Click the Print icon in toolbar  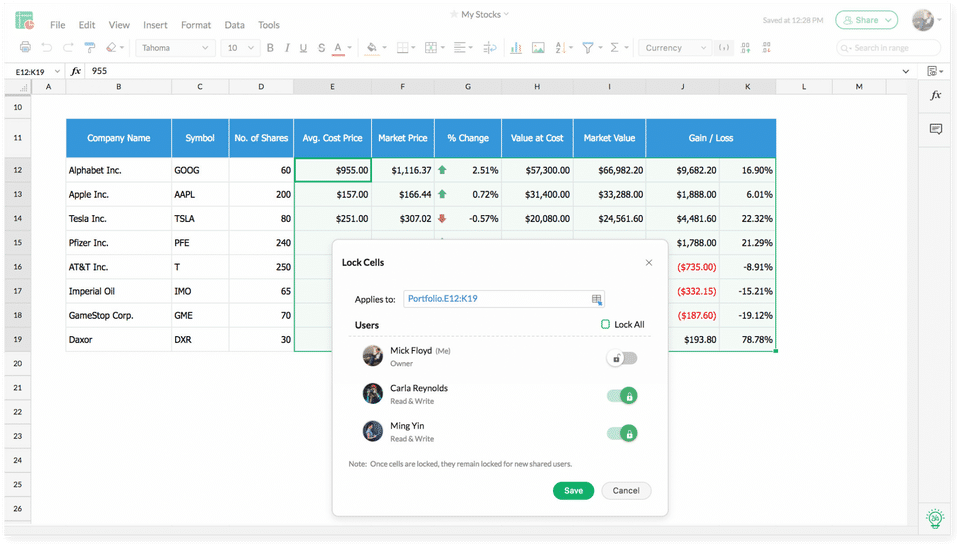point(25,47)
